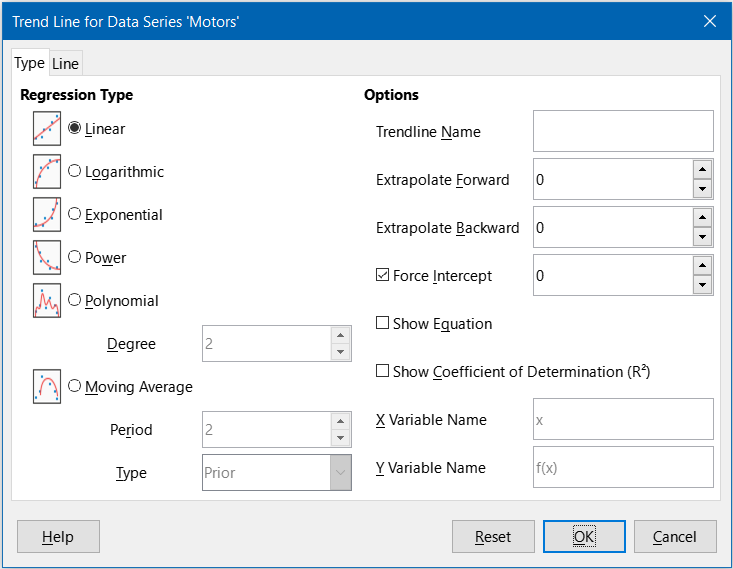Click the Power regression curve icon

[x=47, y=258]
